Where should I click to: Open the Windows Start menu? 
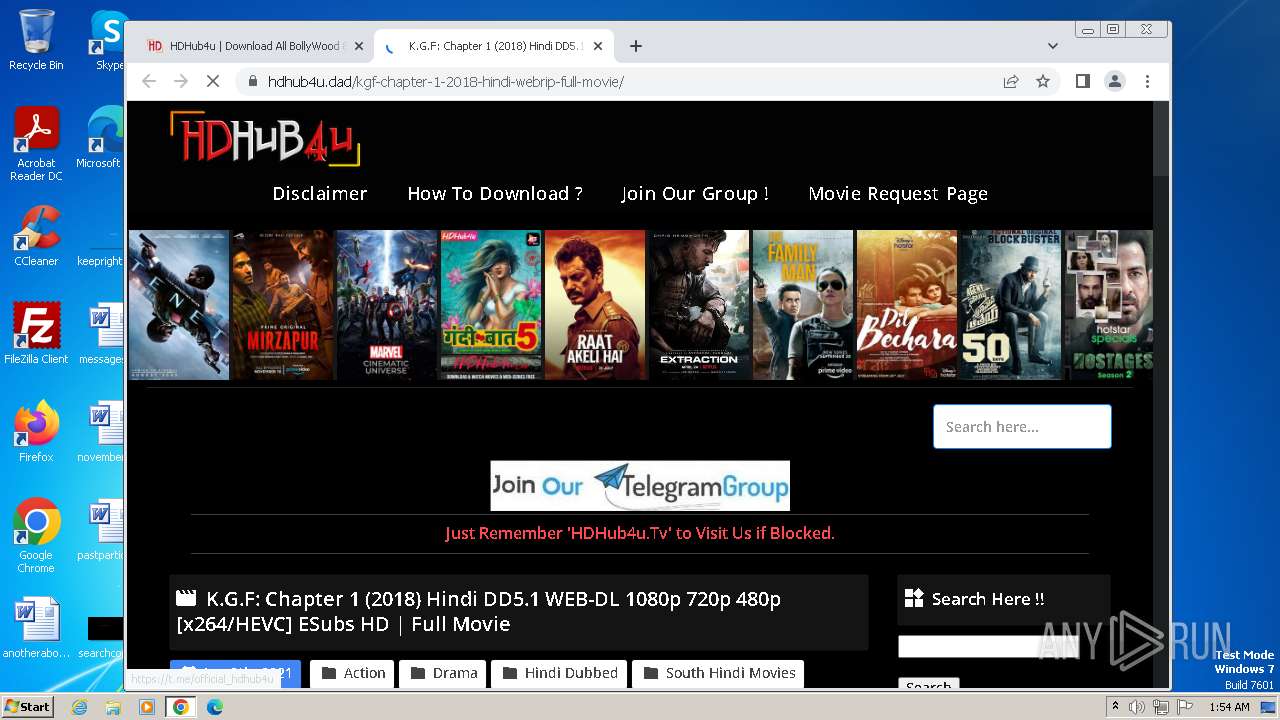27,706
